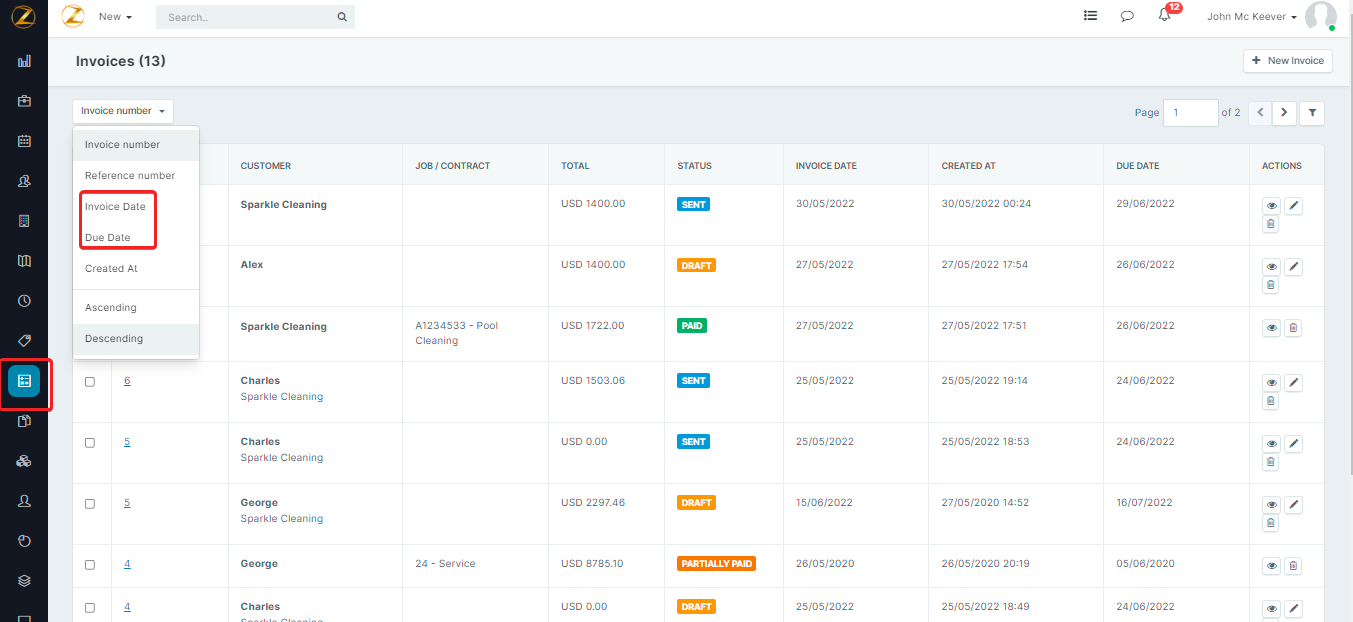
Task: Expand the New dropdown in top bar
Action: click(x=115, y=17)
